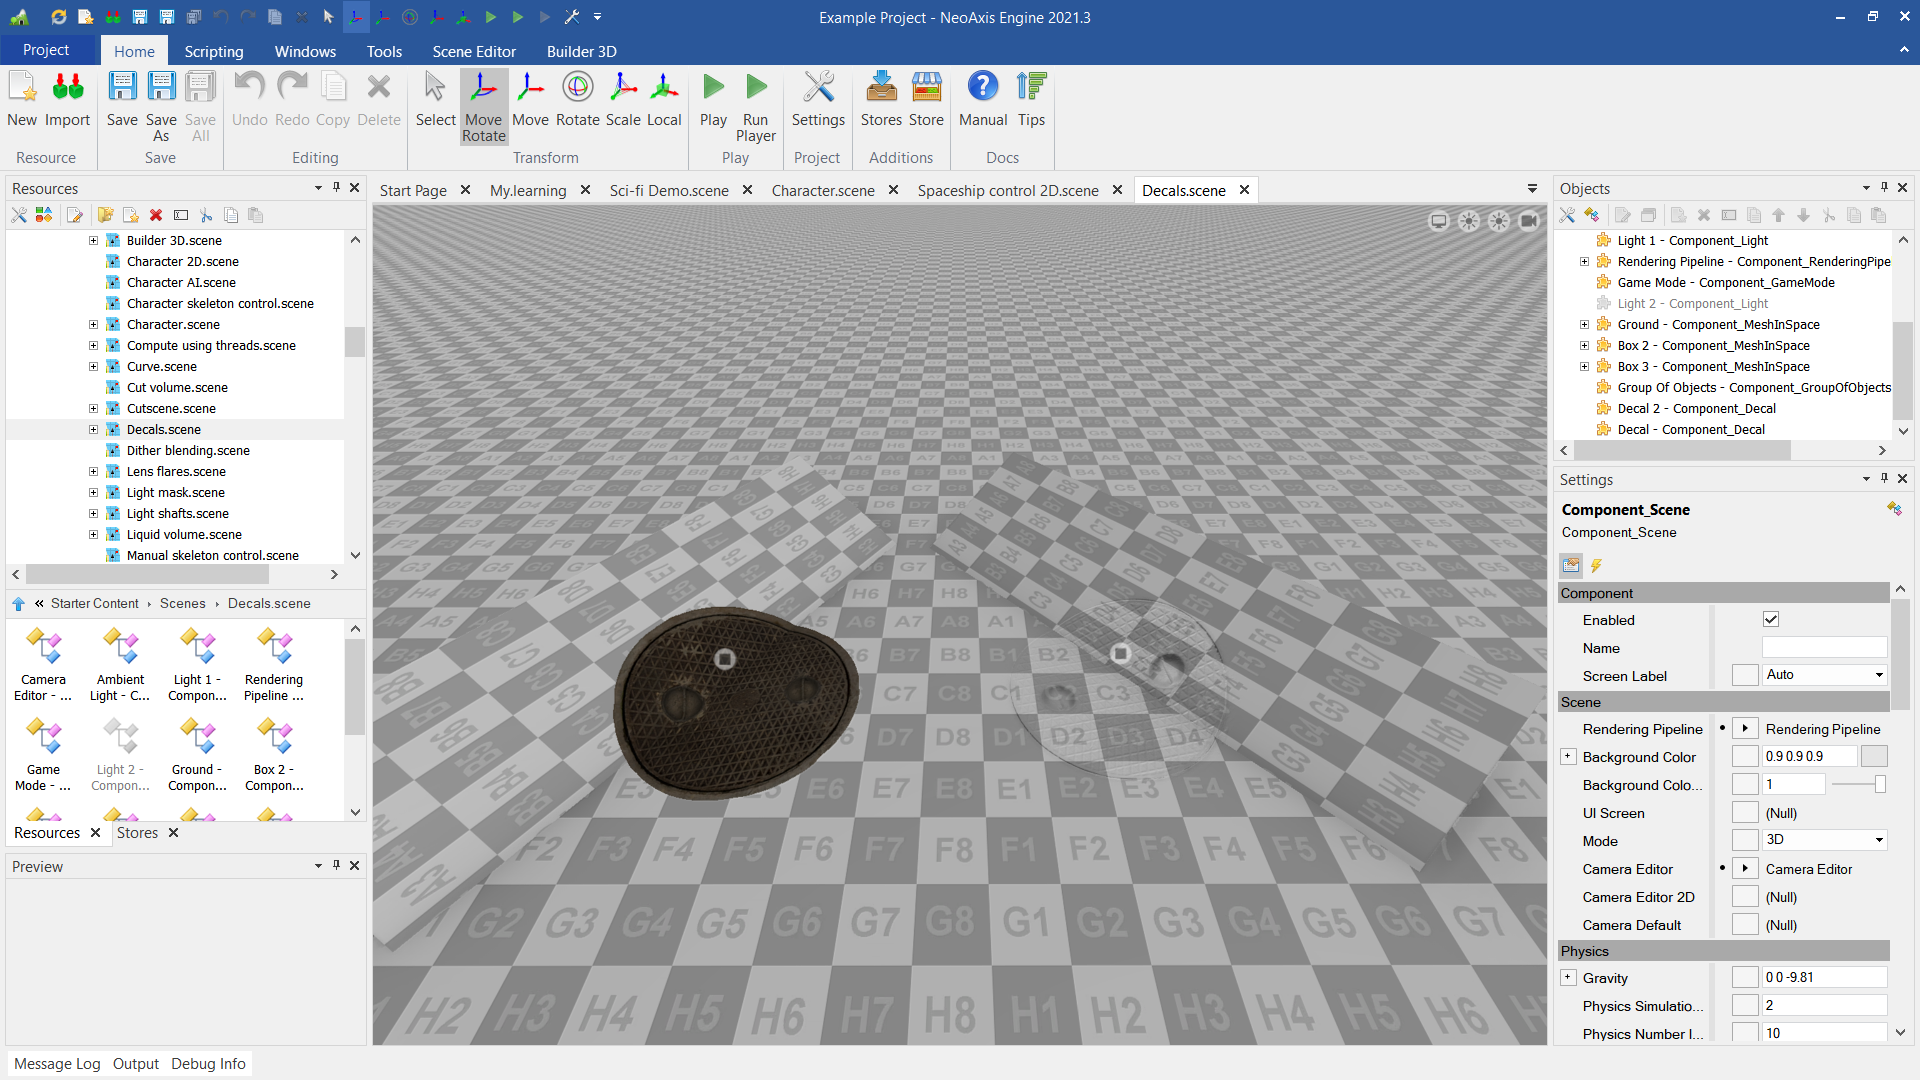This screenshot has width=1920, height=1080.
Task: Open the Message Log panel
Action: coord(57,1063)
